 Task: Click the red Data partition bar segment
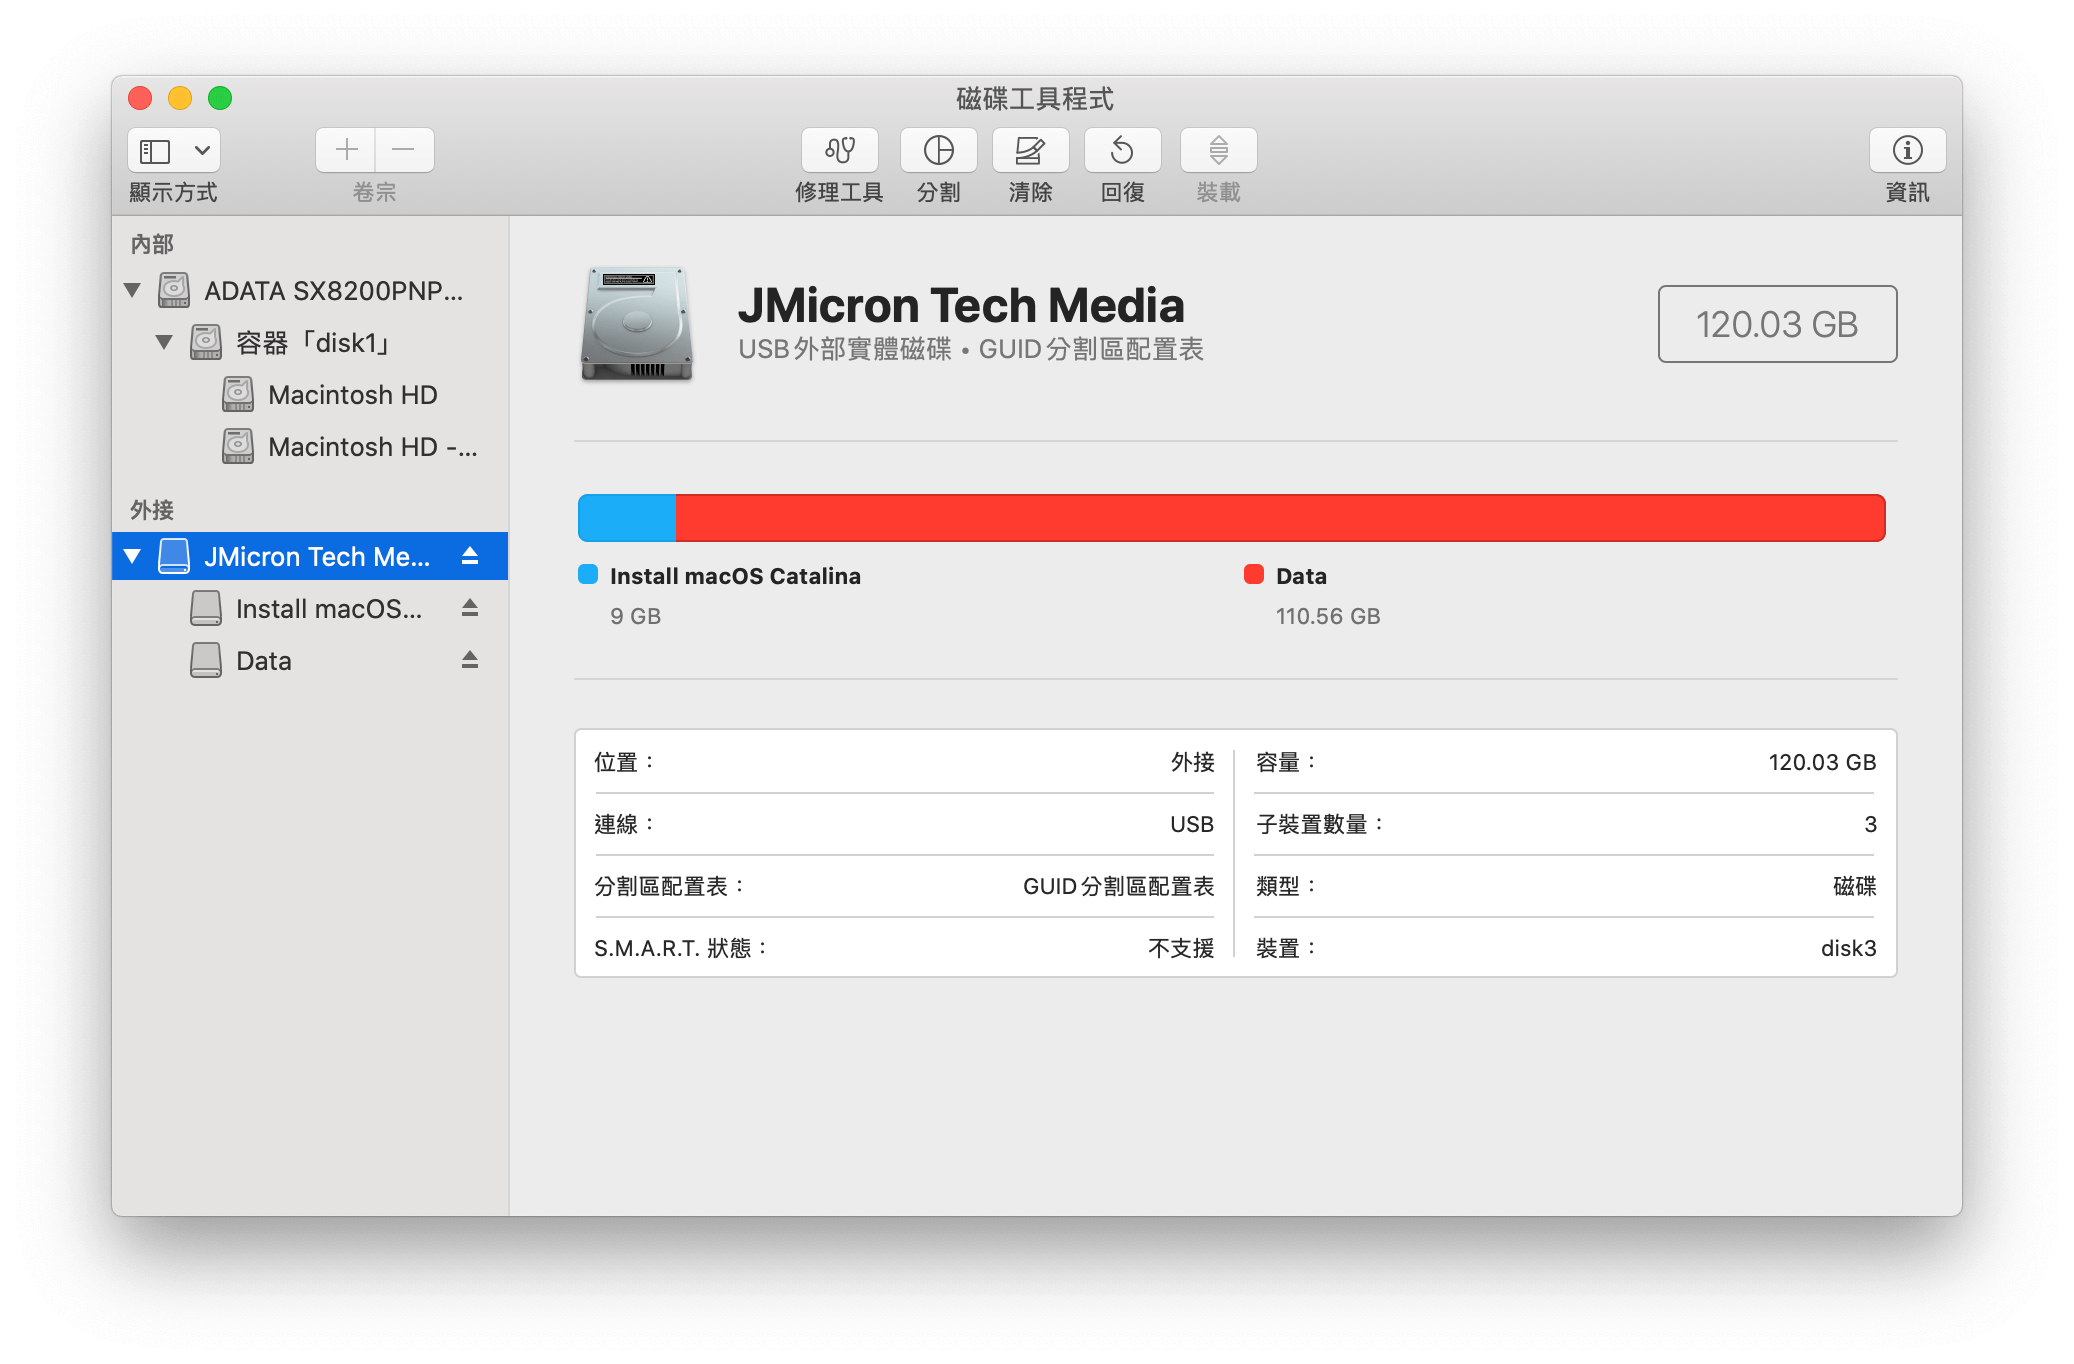(1280, 518)
